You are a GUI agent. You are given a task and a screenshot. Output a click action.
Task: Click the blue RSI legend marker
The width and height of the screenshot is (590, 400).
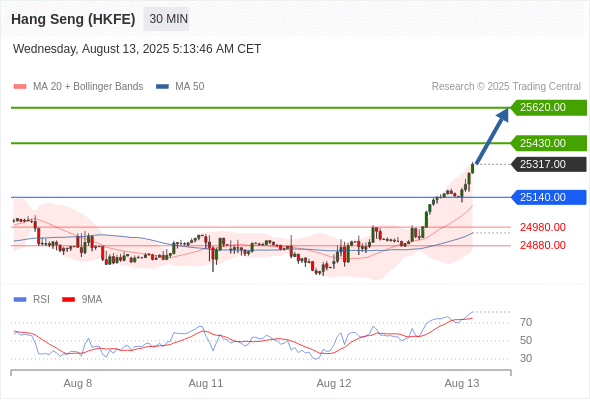[x=20, y=300]
